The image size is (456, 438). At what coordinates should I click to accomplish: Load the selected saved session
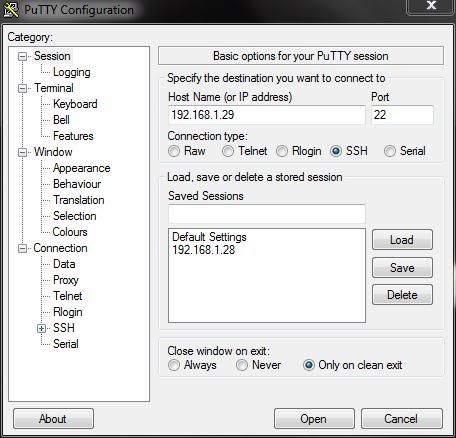[x=402, y=240]
